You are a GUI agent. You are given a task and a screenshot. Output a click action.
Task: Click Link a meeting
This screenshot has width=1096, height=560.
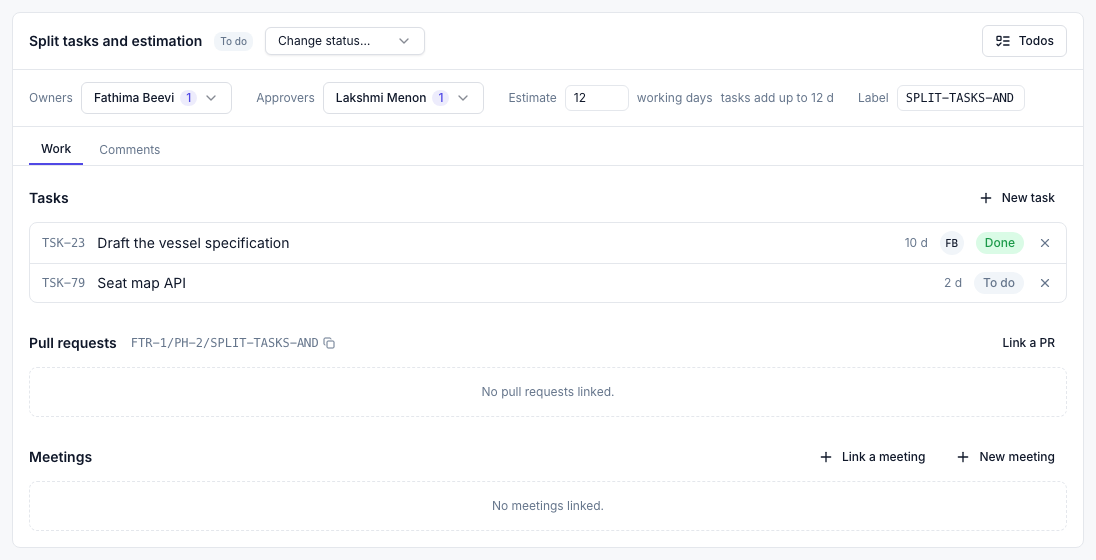(872, 457)
